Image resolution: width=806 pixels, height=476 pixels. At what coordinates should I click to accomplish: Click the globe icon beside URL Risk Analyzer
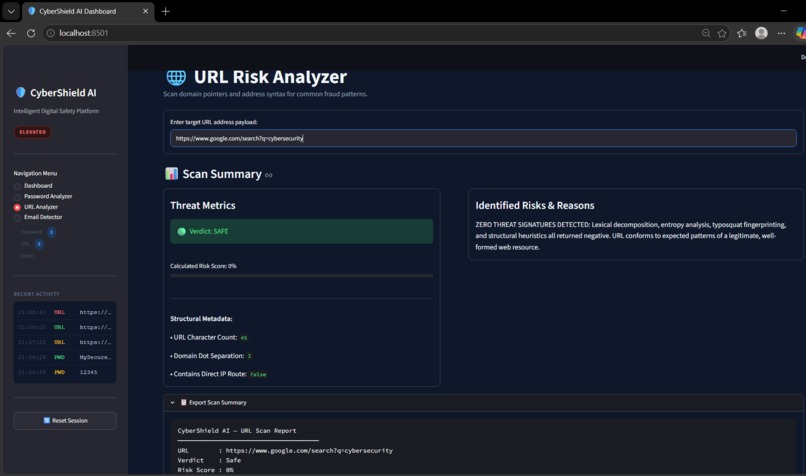[x=176, y=77]
